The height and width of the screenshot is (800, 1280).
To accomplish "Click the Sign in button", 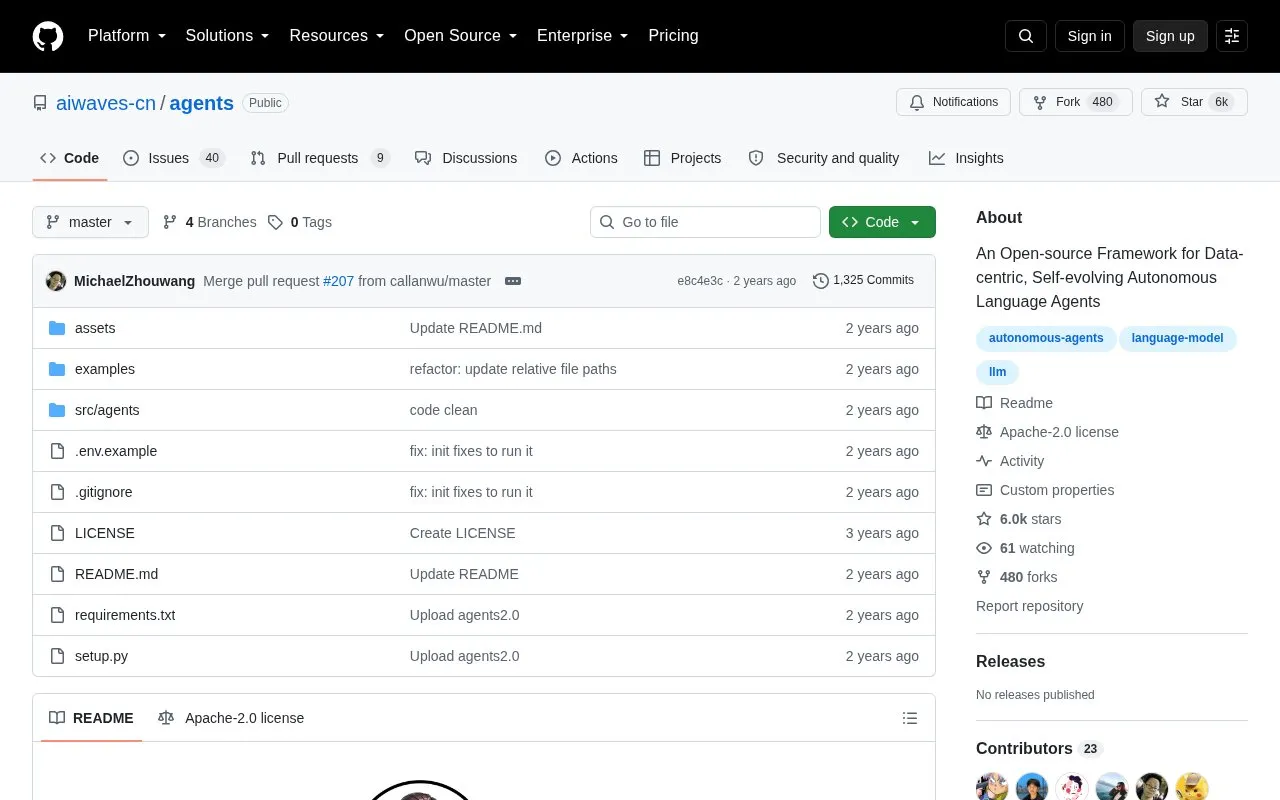I will tap(1090, 36).
